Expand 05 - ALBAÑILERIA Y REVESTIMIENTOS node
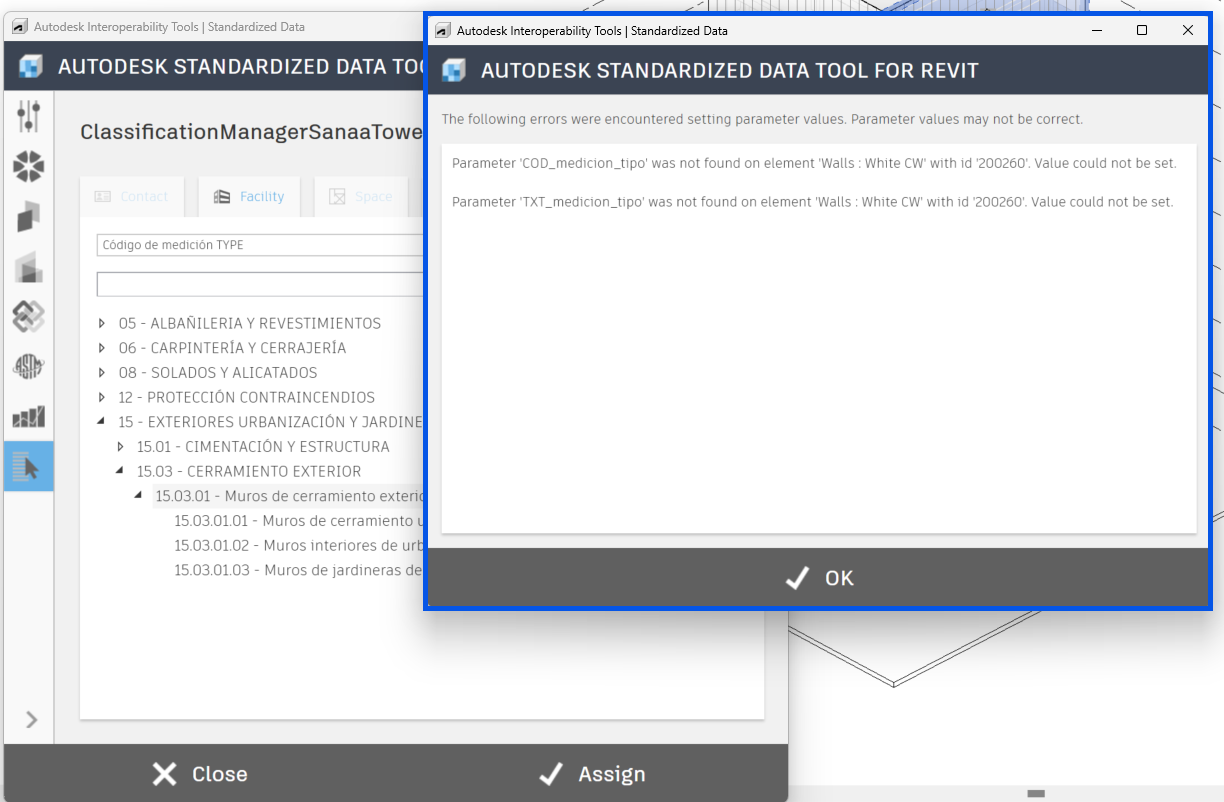Image resolution: width=1224 pixels, height=802 pixels. 101,324
